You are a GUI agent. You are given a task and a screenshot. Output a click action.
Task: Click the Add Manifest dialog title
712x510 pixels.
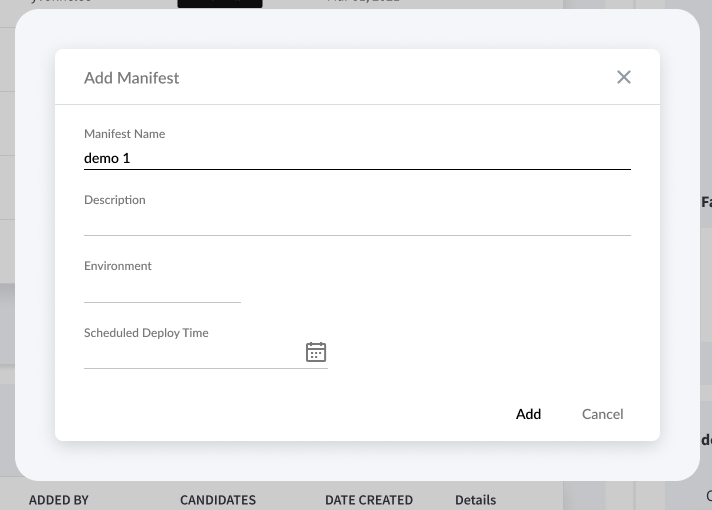pos(132,78)
